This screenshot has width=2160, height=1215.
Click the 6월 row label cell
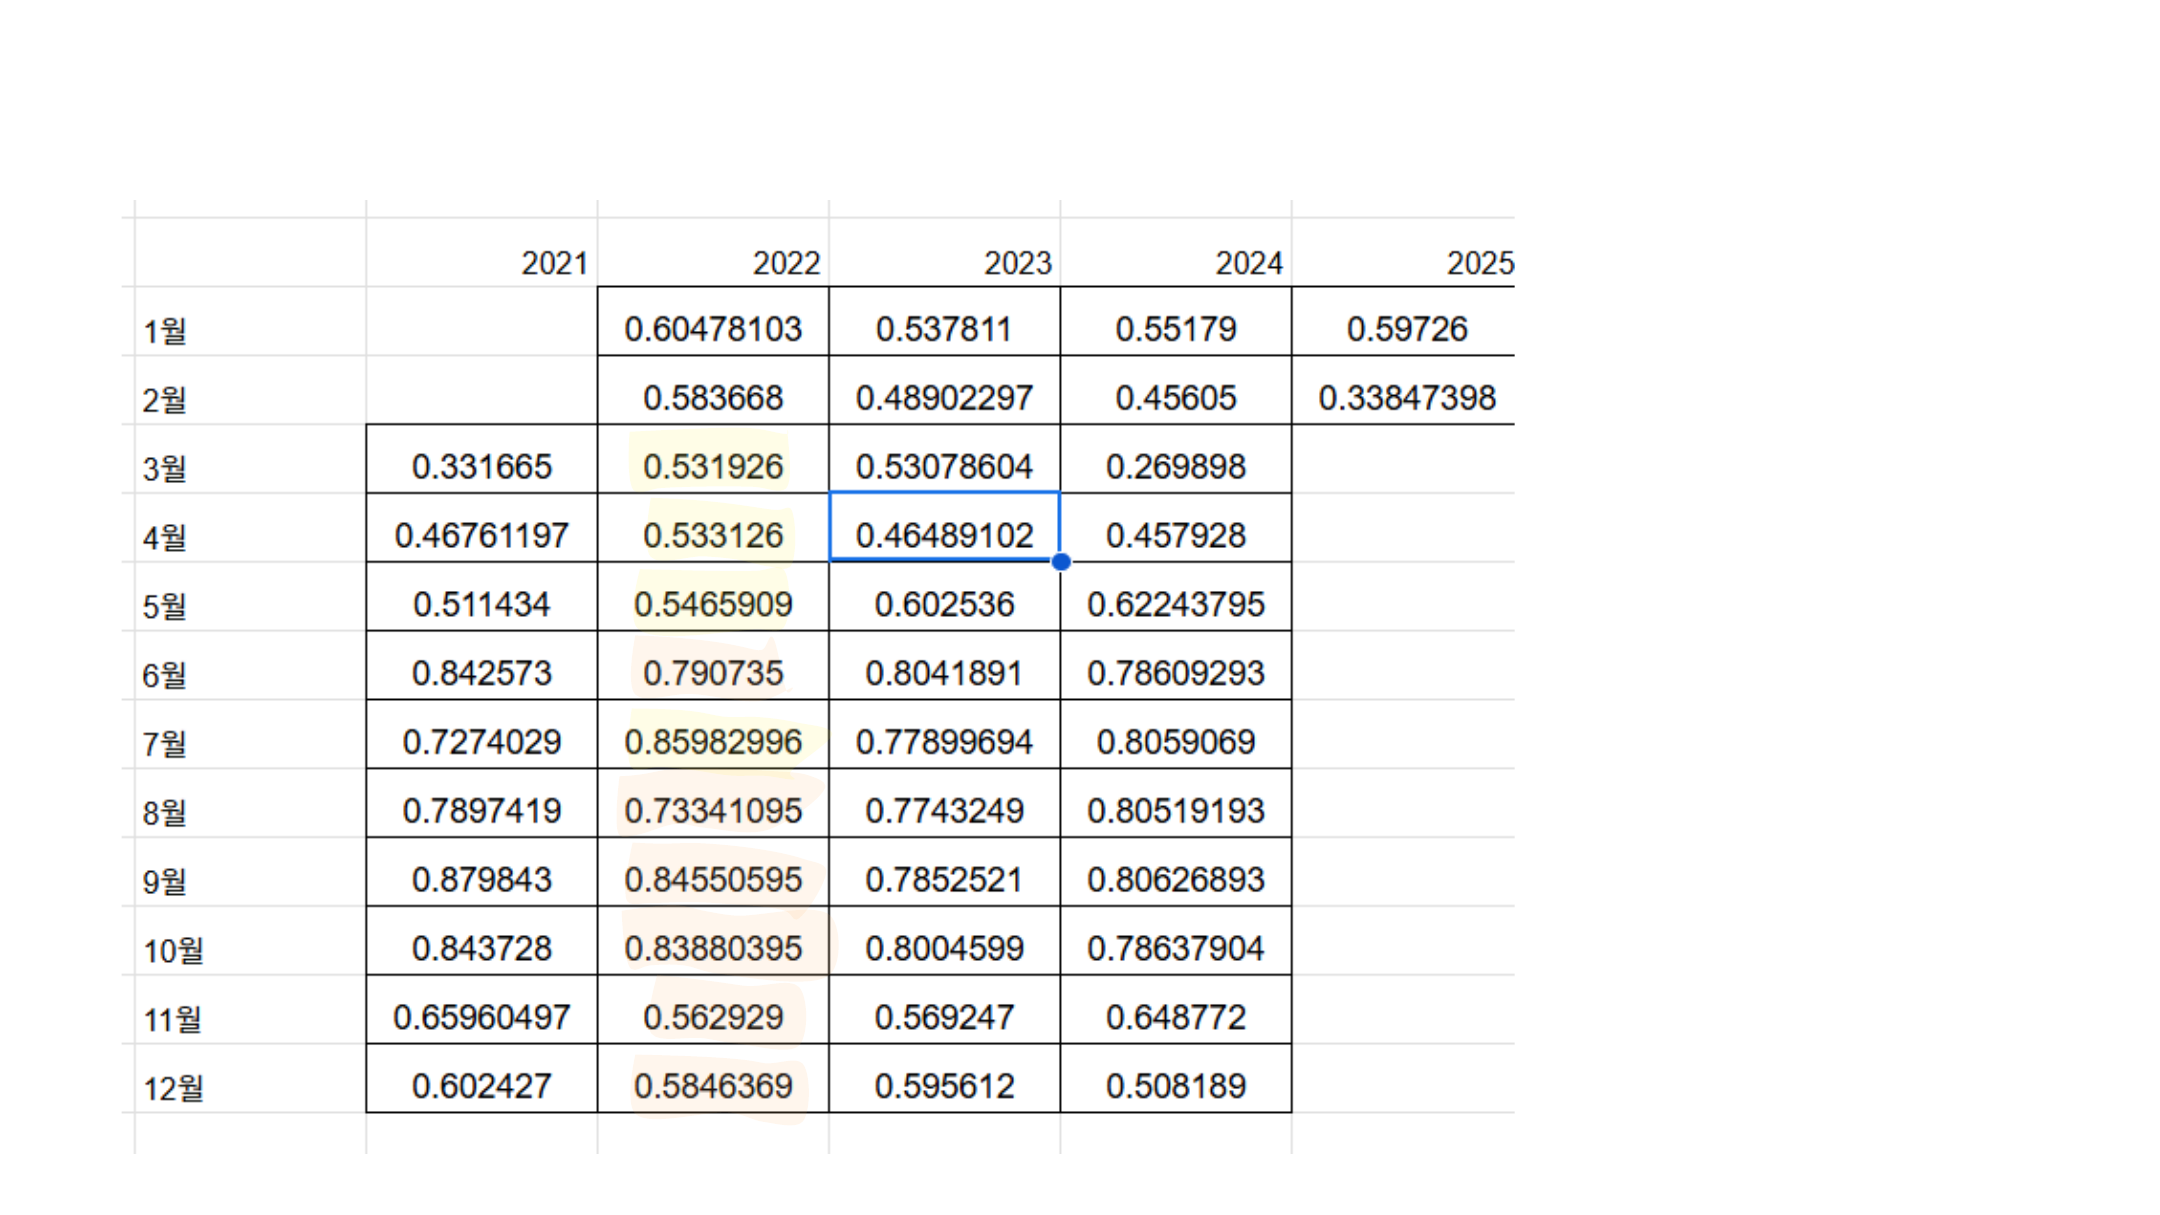[165, 675]
